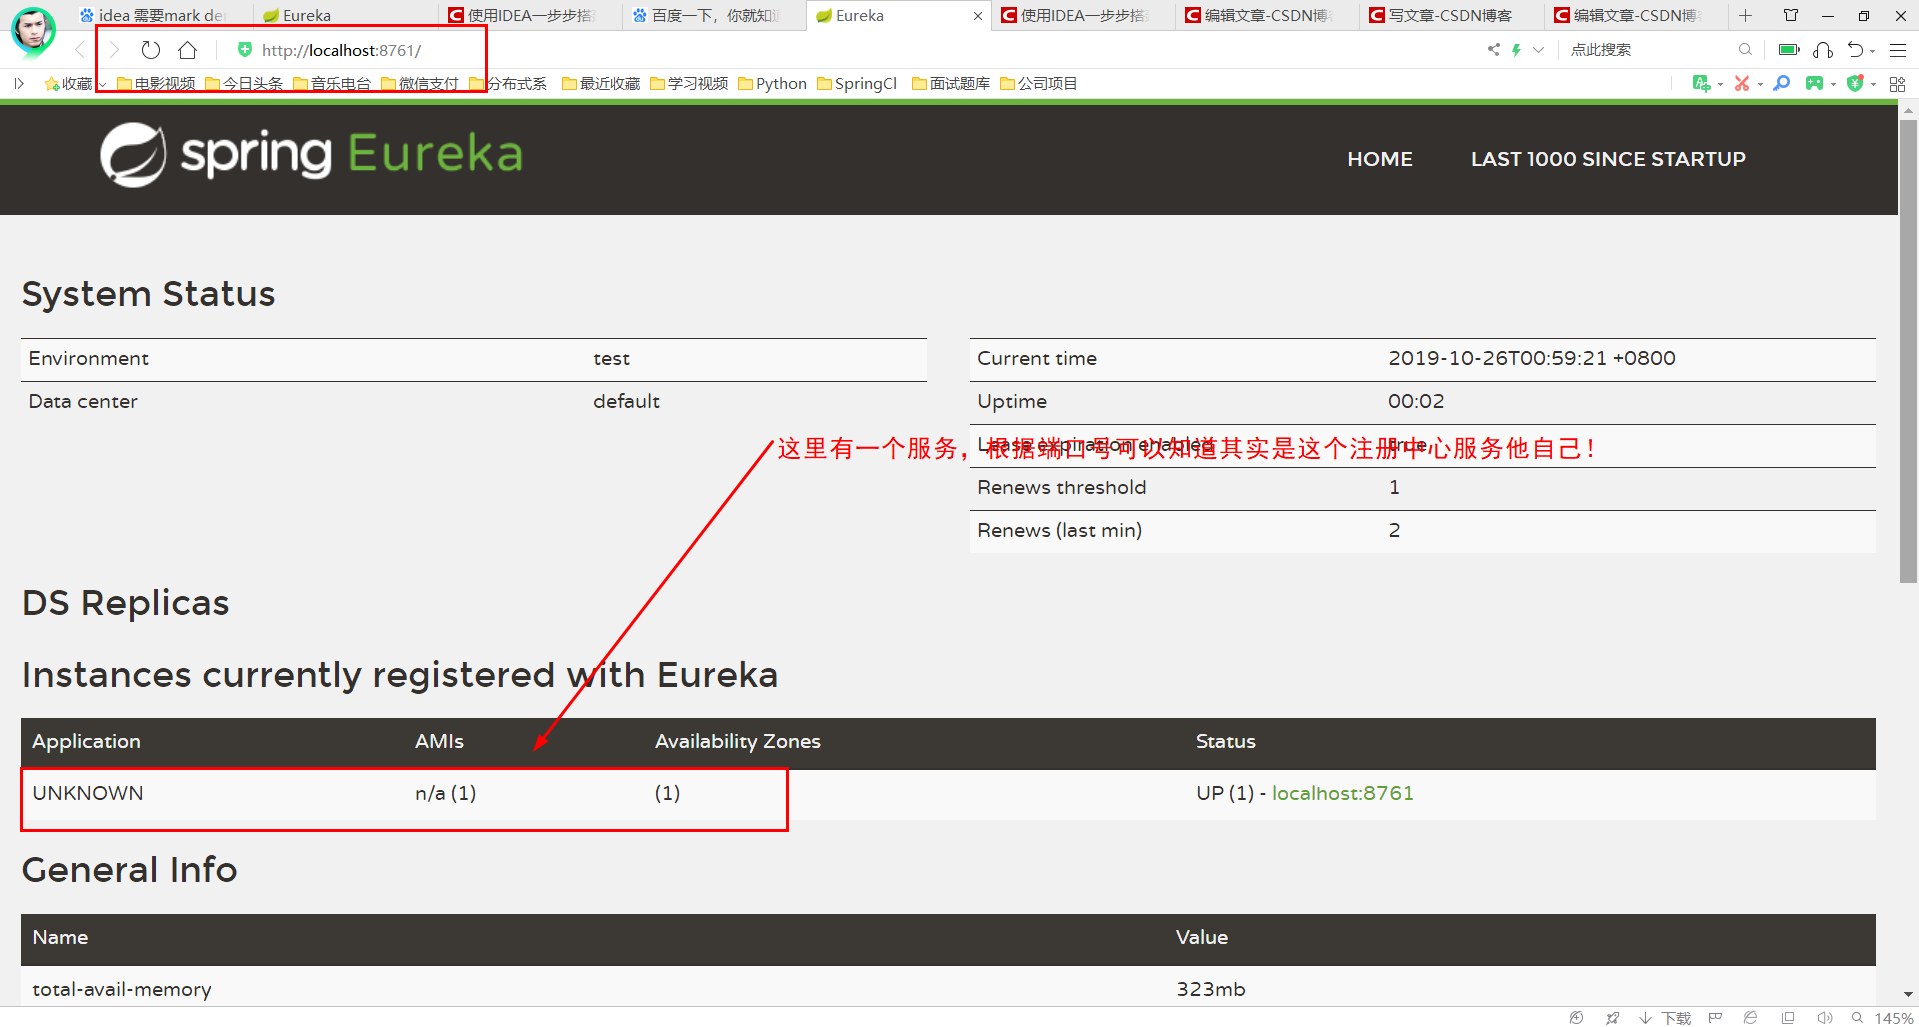
Task: Open a new tab with plus button
Action: [1745, 15]
